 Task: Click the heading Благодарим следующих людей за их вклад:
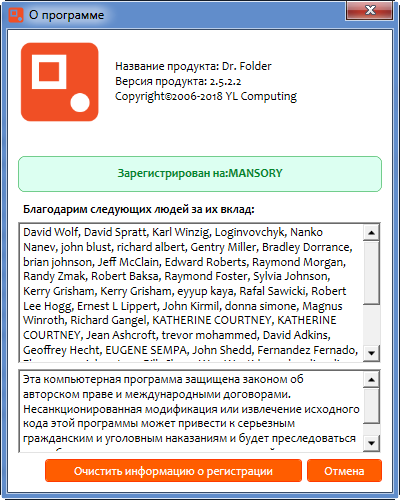(x=139, y=209)
